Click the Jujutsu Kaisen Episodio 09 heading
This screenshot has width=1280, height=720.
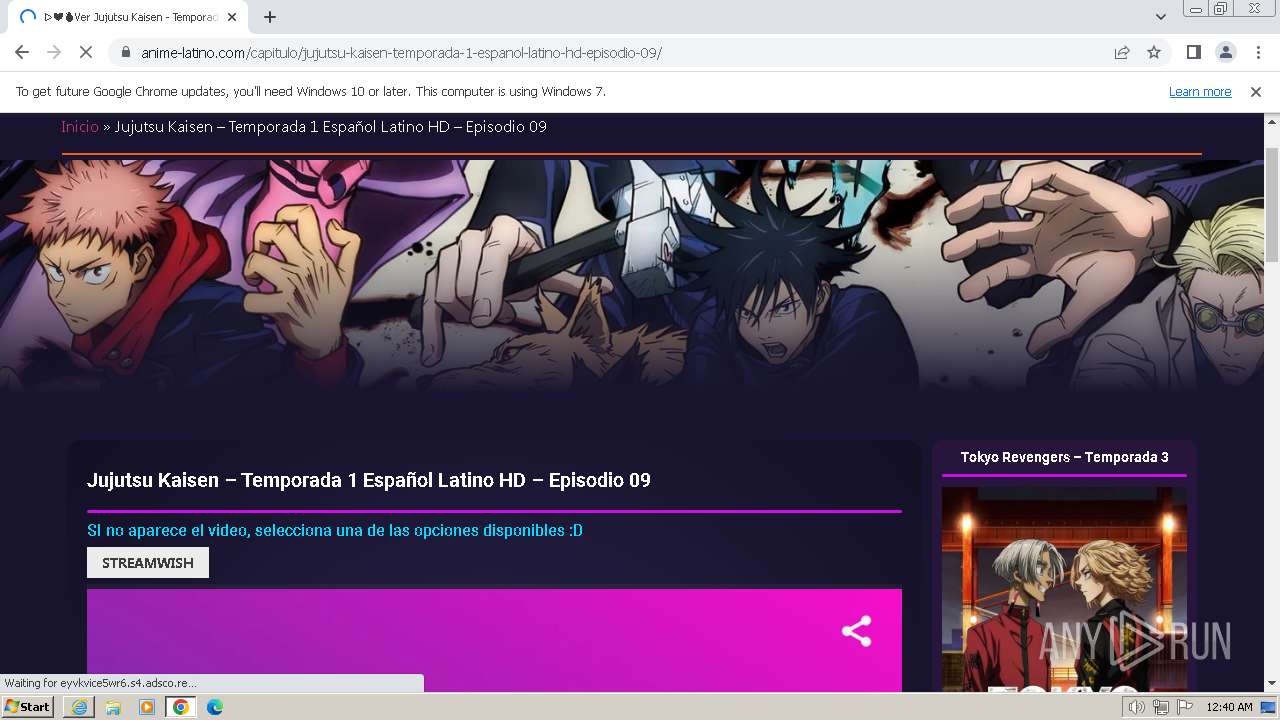coord(369,480)
